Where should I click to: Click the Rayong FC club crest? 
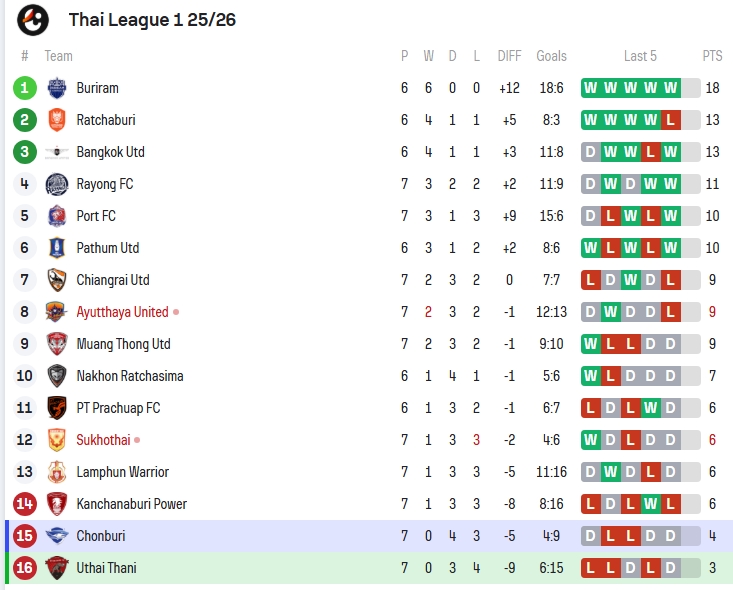pyautogui.click(x=56, y=184)
